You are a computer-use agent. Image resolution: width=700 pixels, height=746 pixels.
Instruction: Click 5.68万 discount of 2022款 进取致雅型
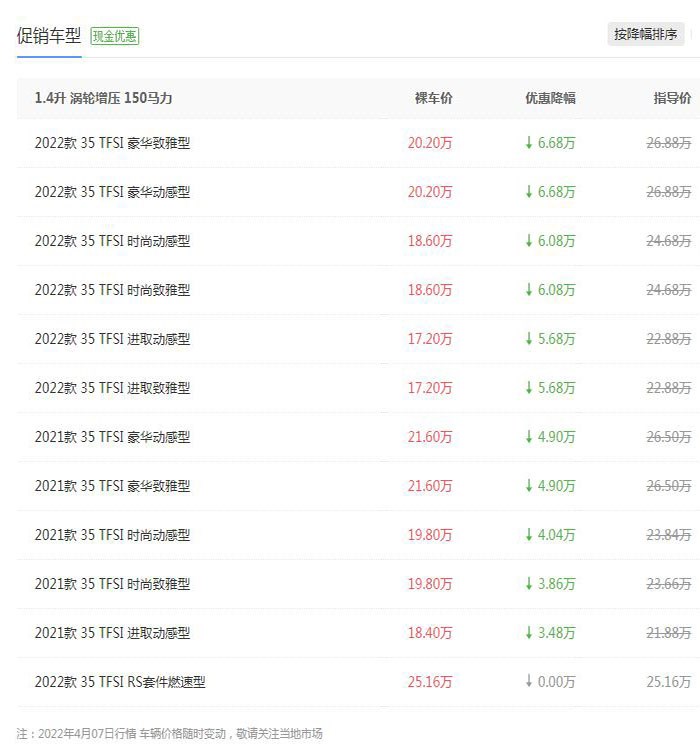click(x=550, y=388)
